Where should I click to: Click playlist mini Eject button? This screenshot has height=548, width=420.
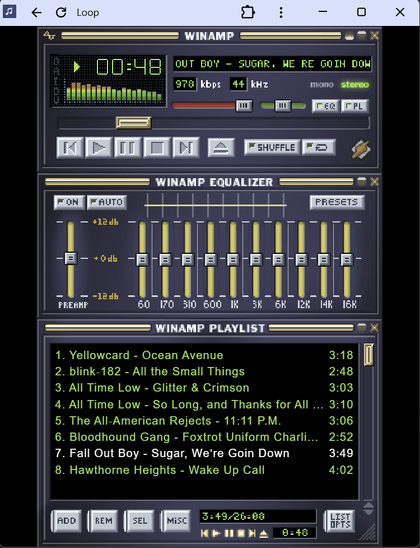click(264, 533)
